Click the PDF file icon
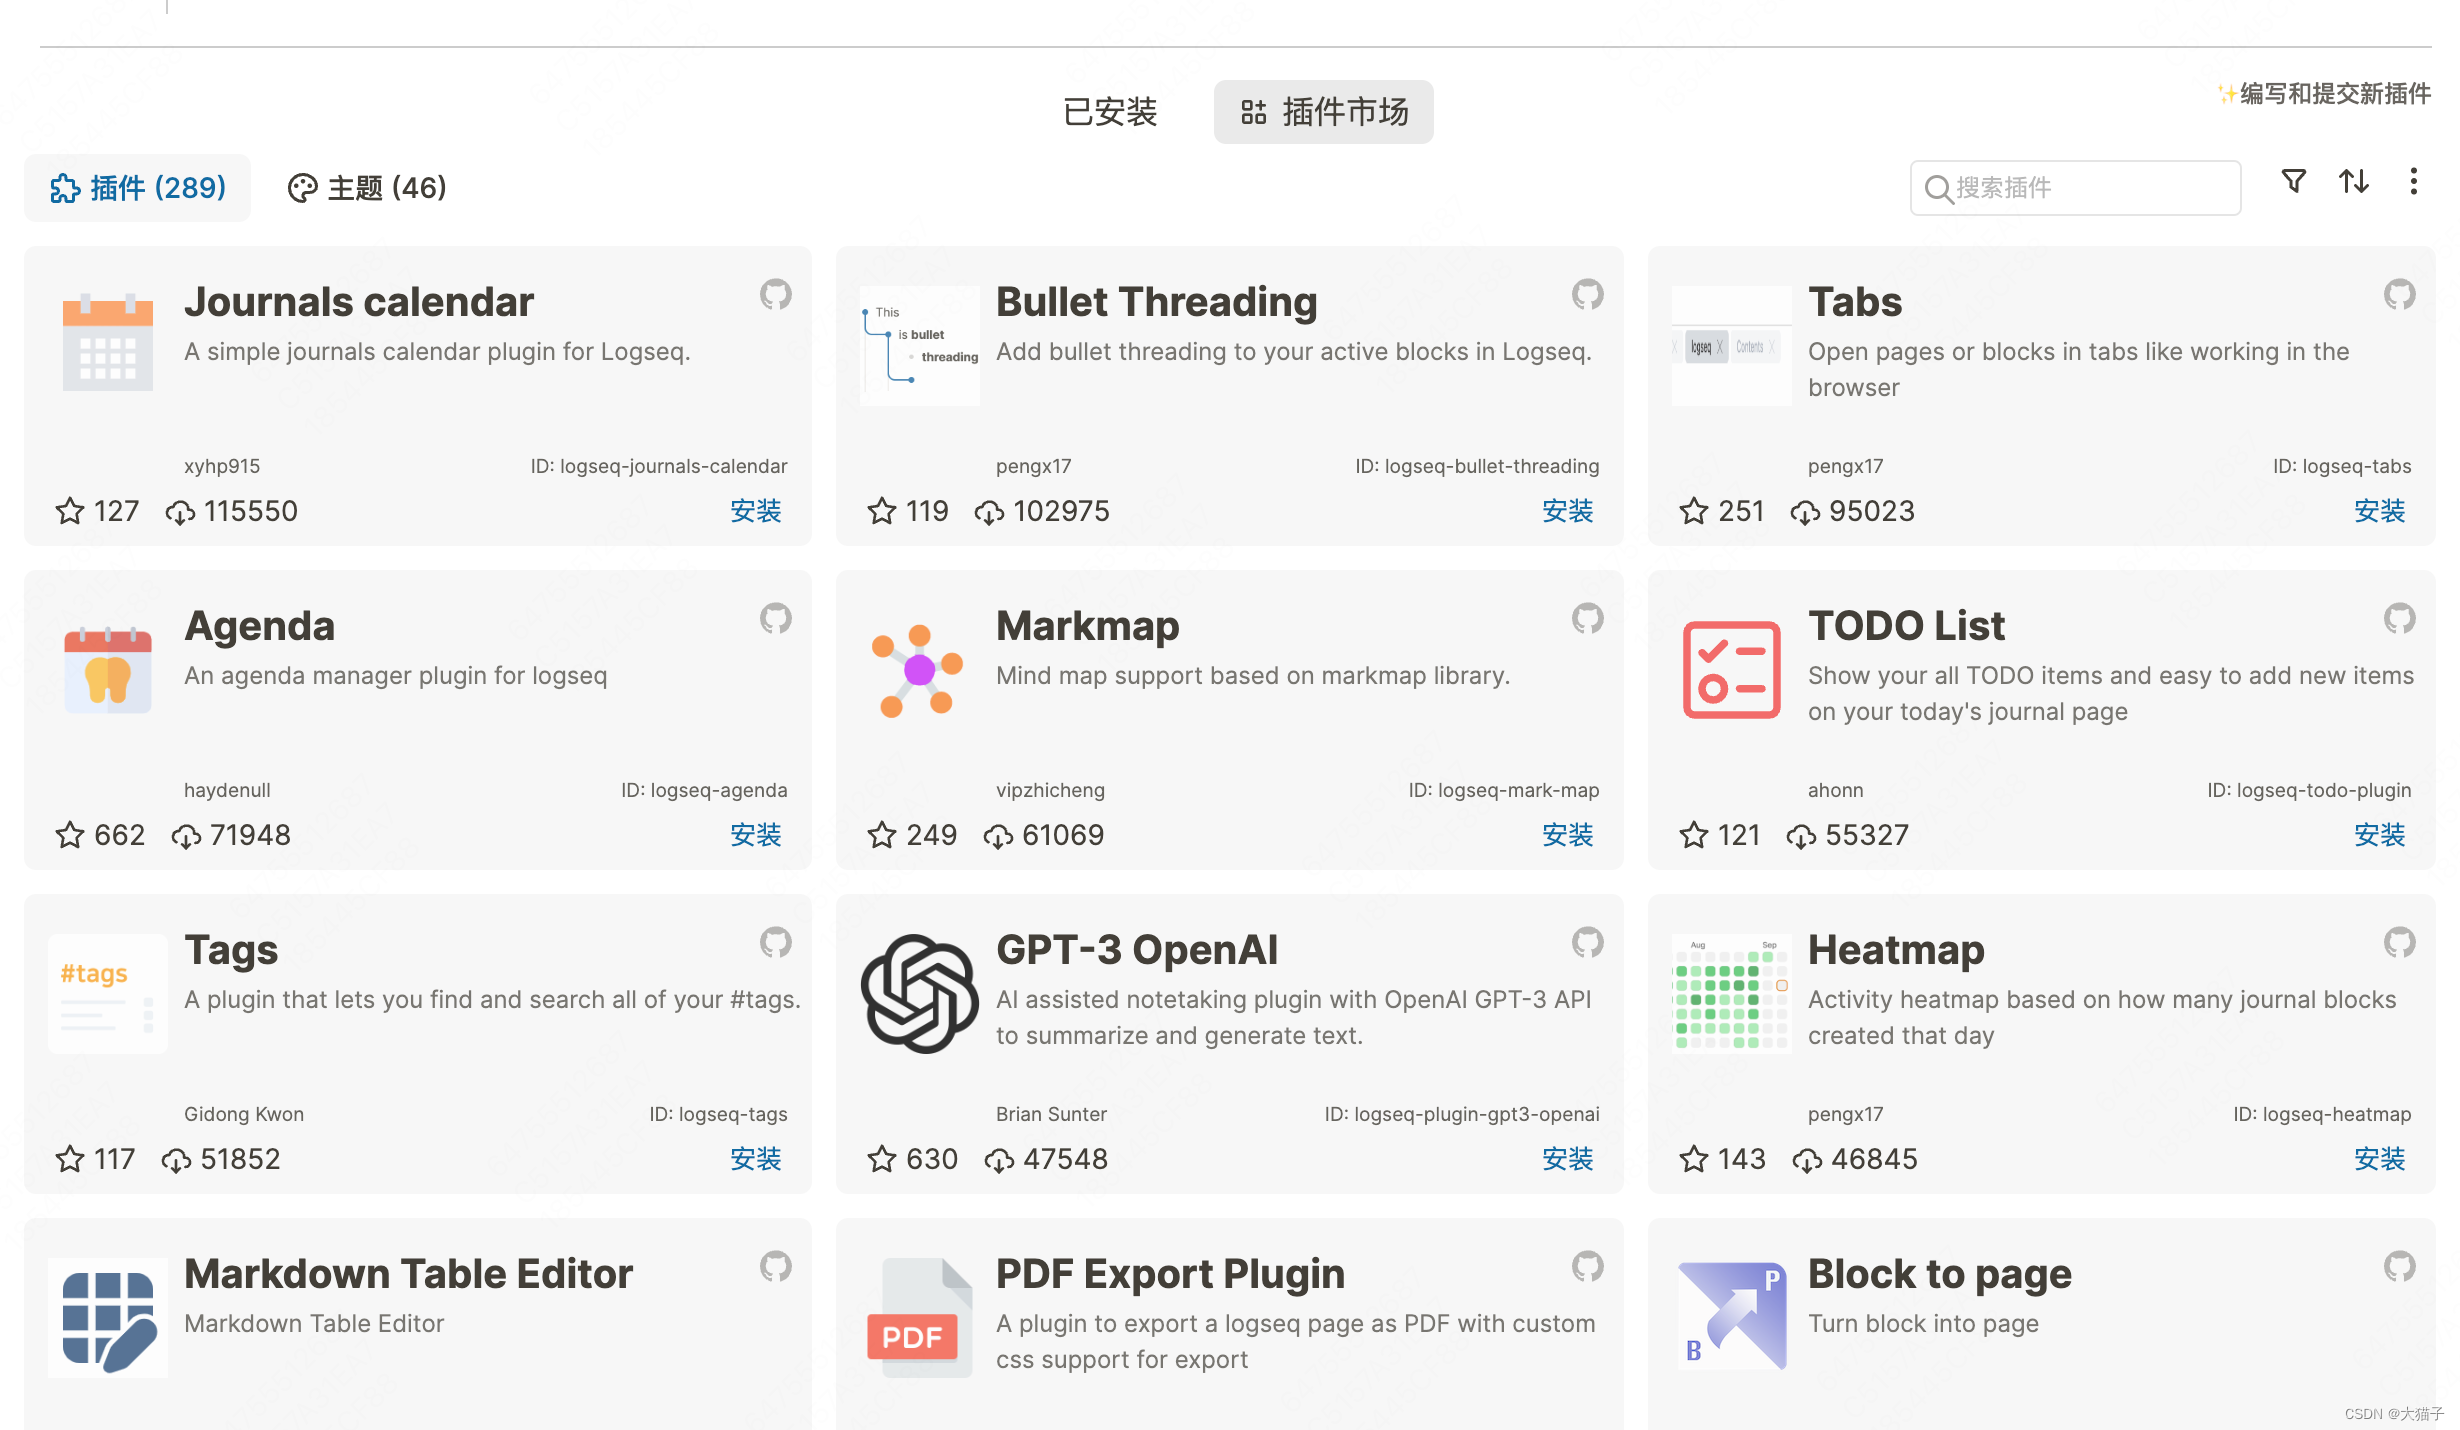 click(x=920, y=1318)
